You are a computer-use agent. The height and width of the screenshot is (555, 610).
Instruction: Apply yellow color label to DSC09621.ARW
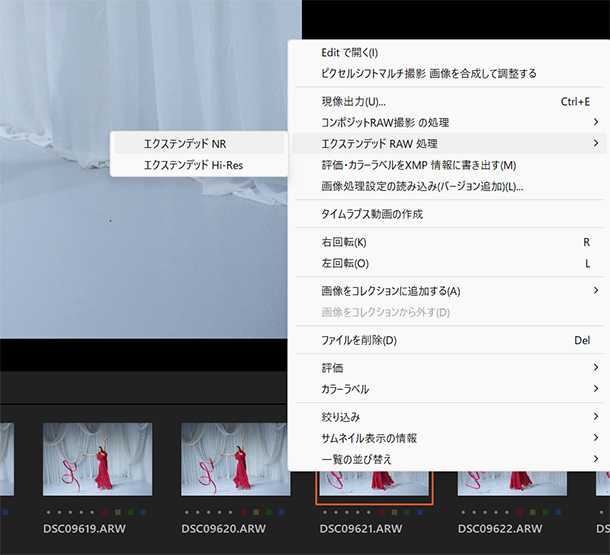point(394,512)
